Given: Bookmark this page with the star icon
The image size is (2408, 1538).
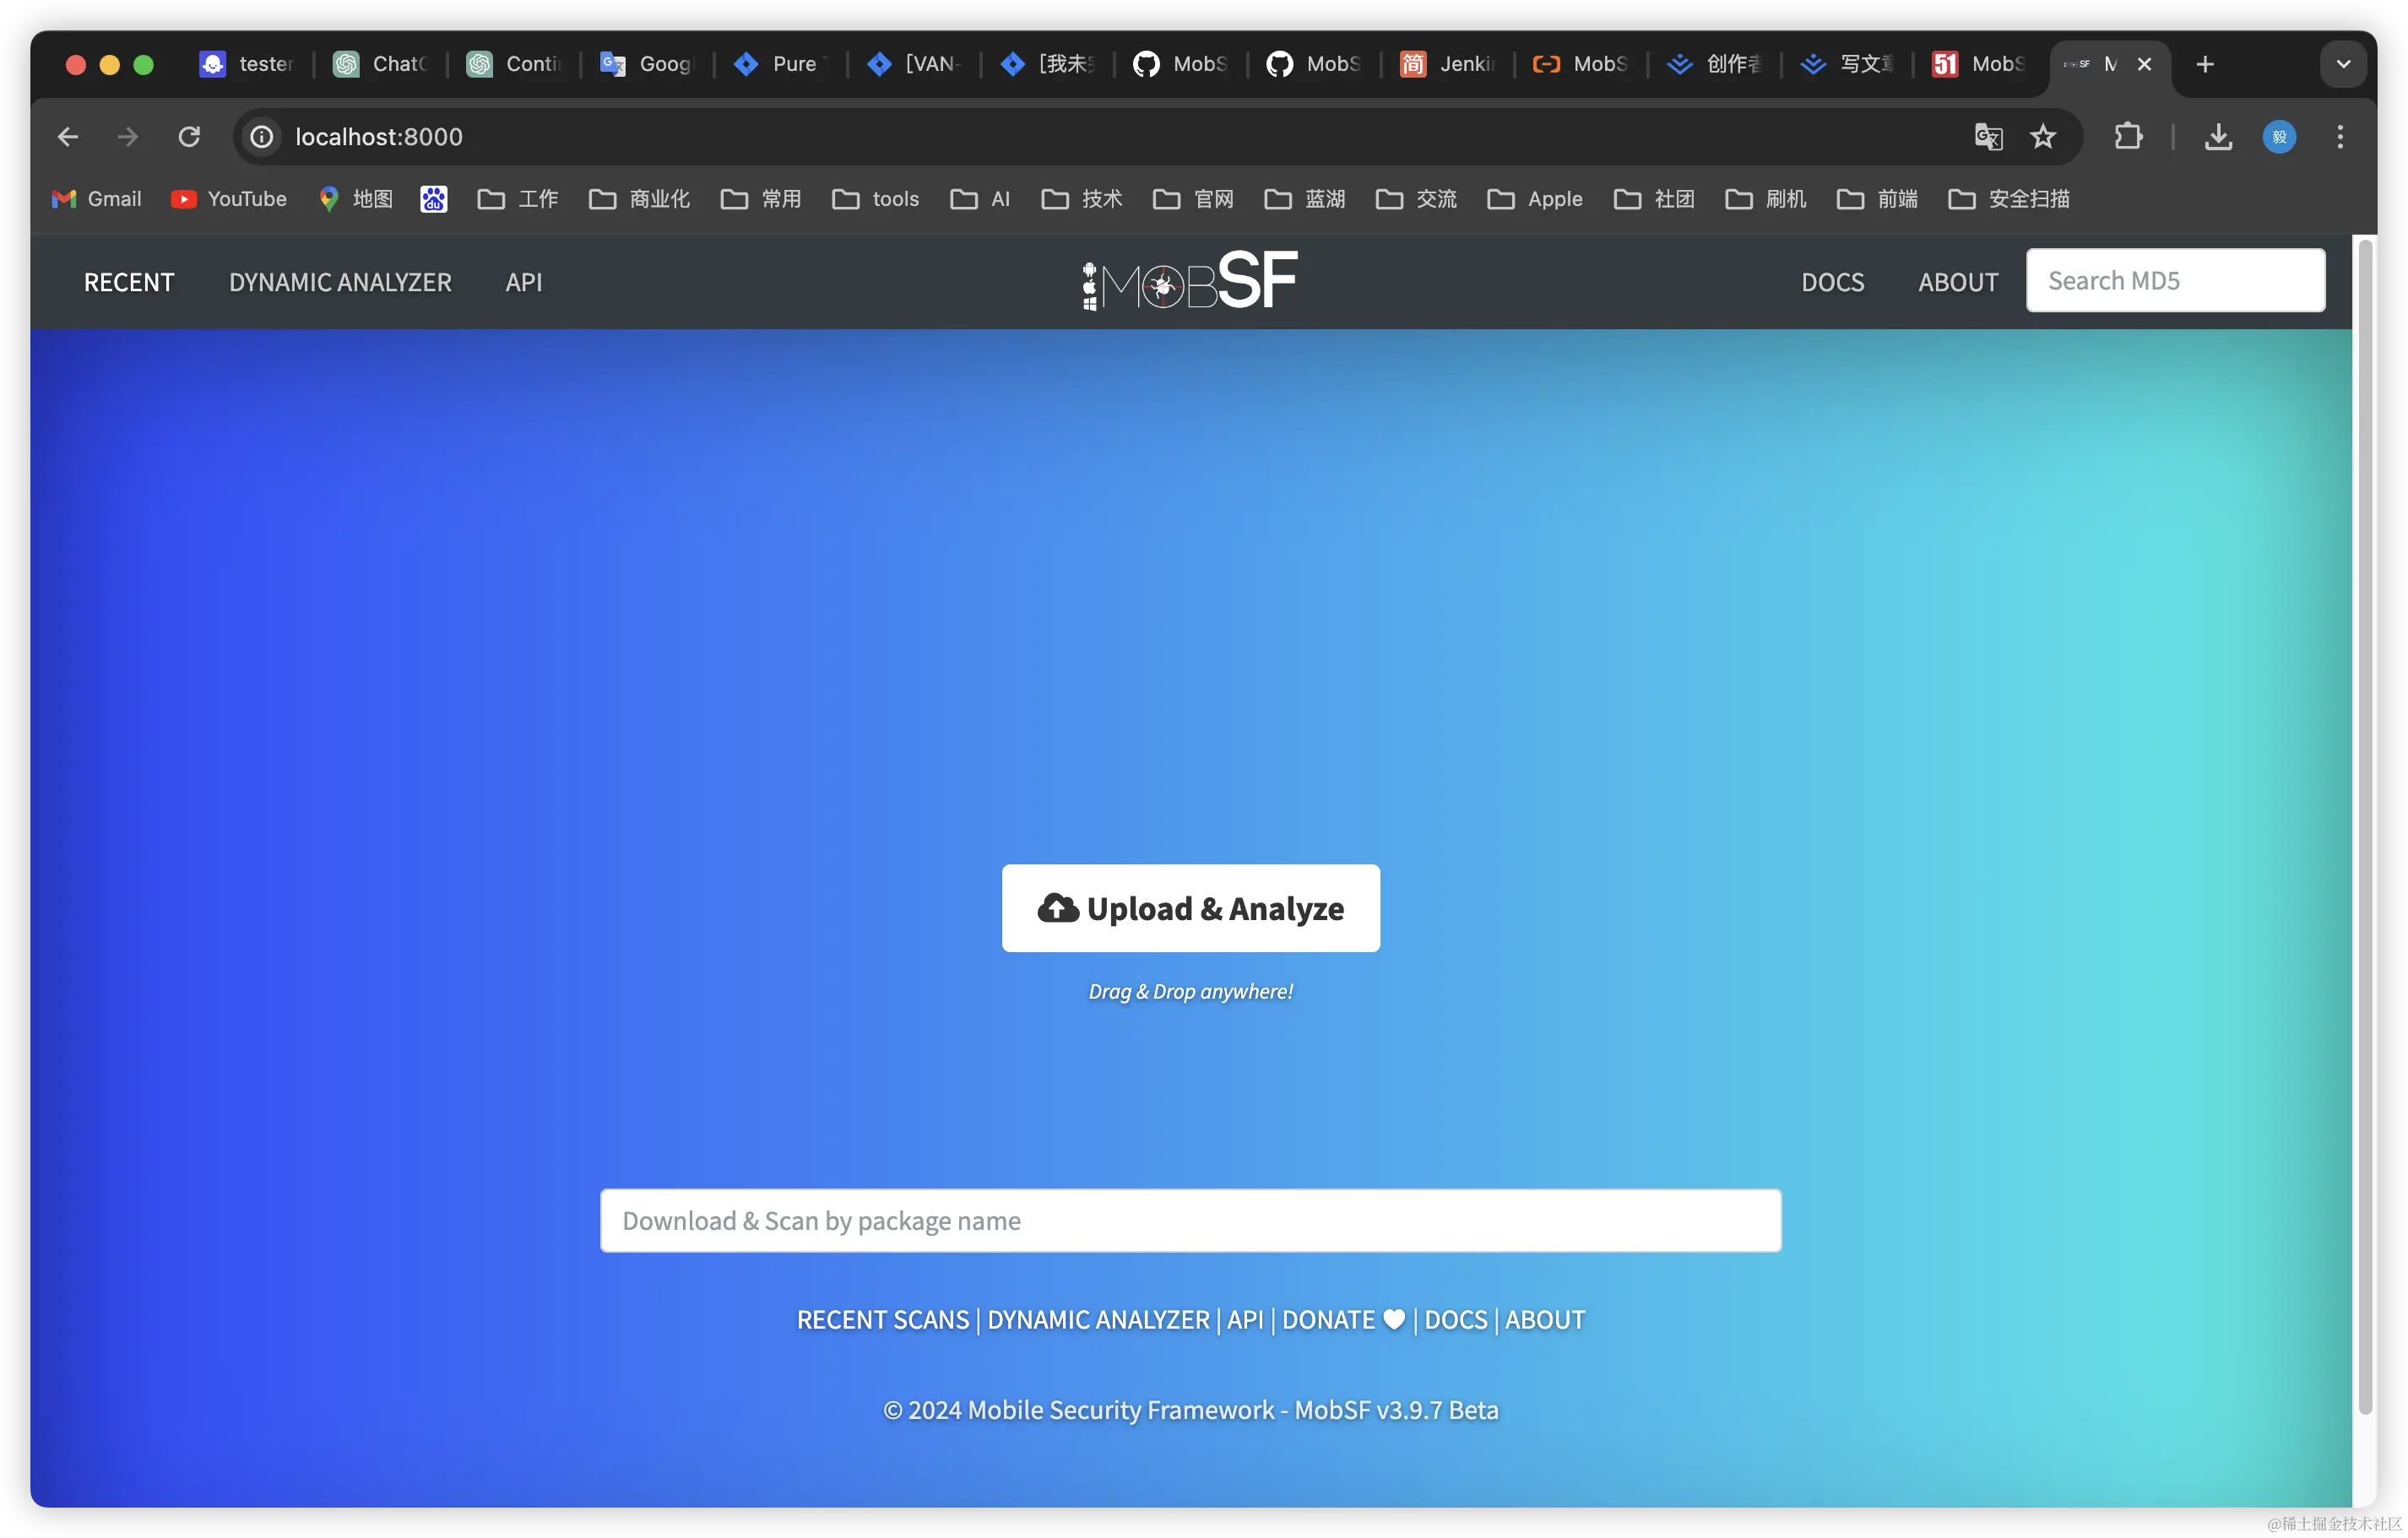Looking at the screenshot, I should pyautogui.click(x=2043, y=136).
